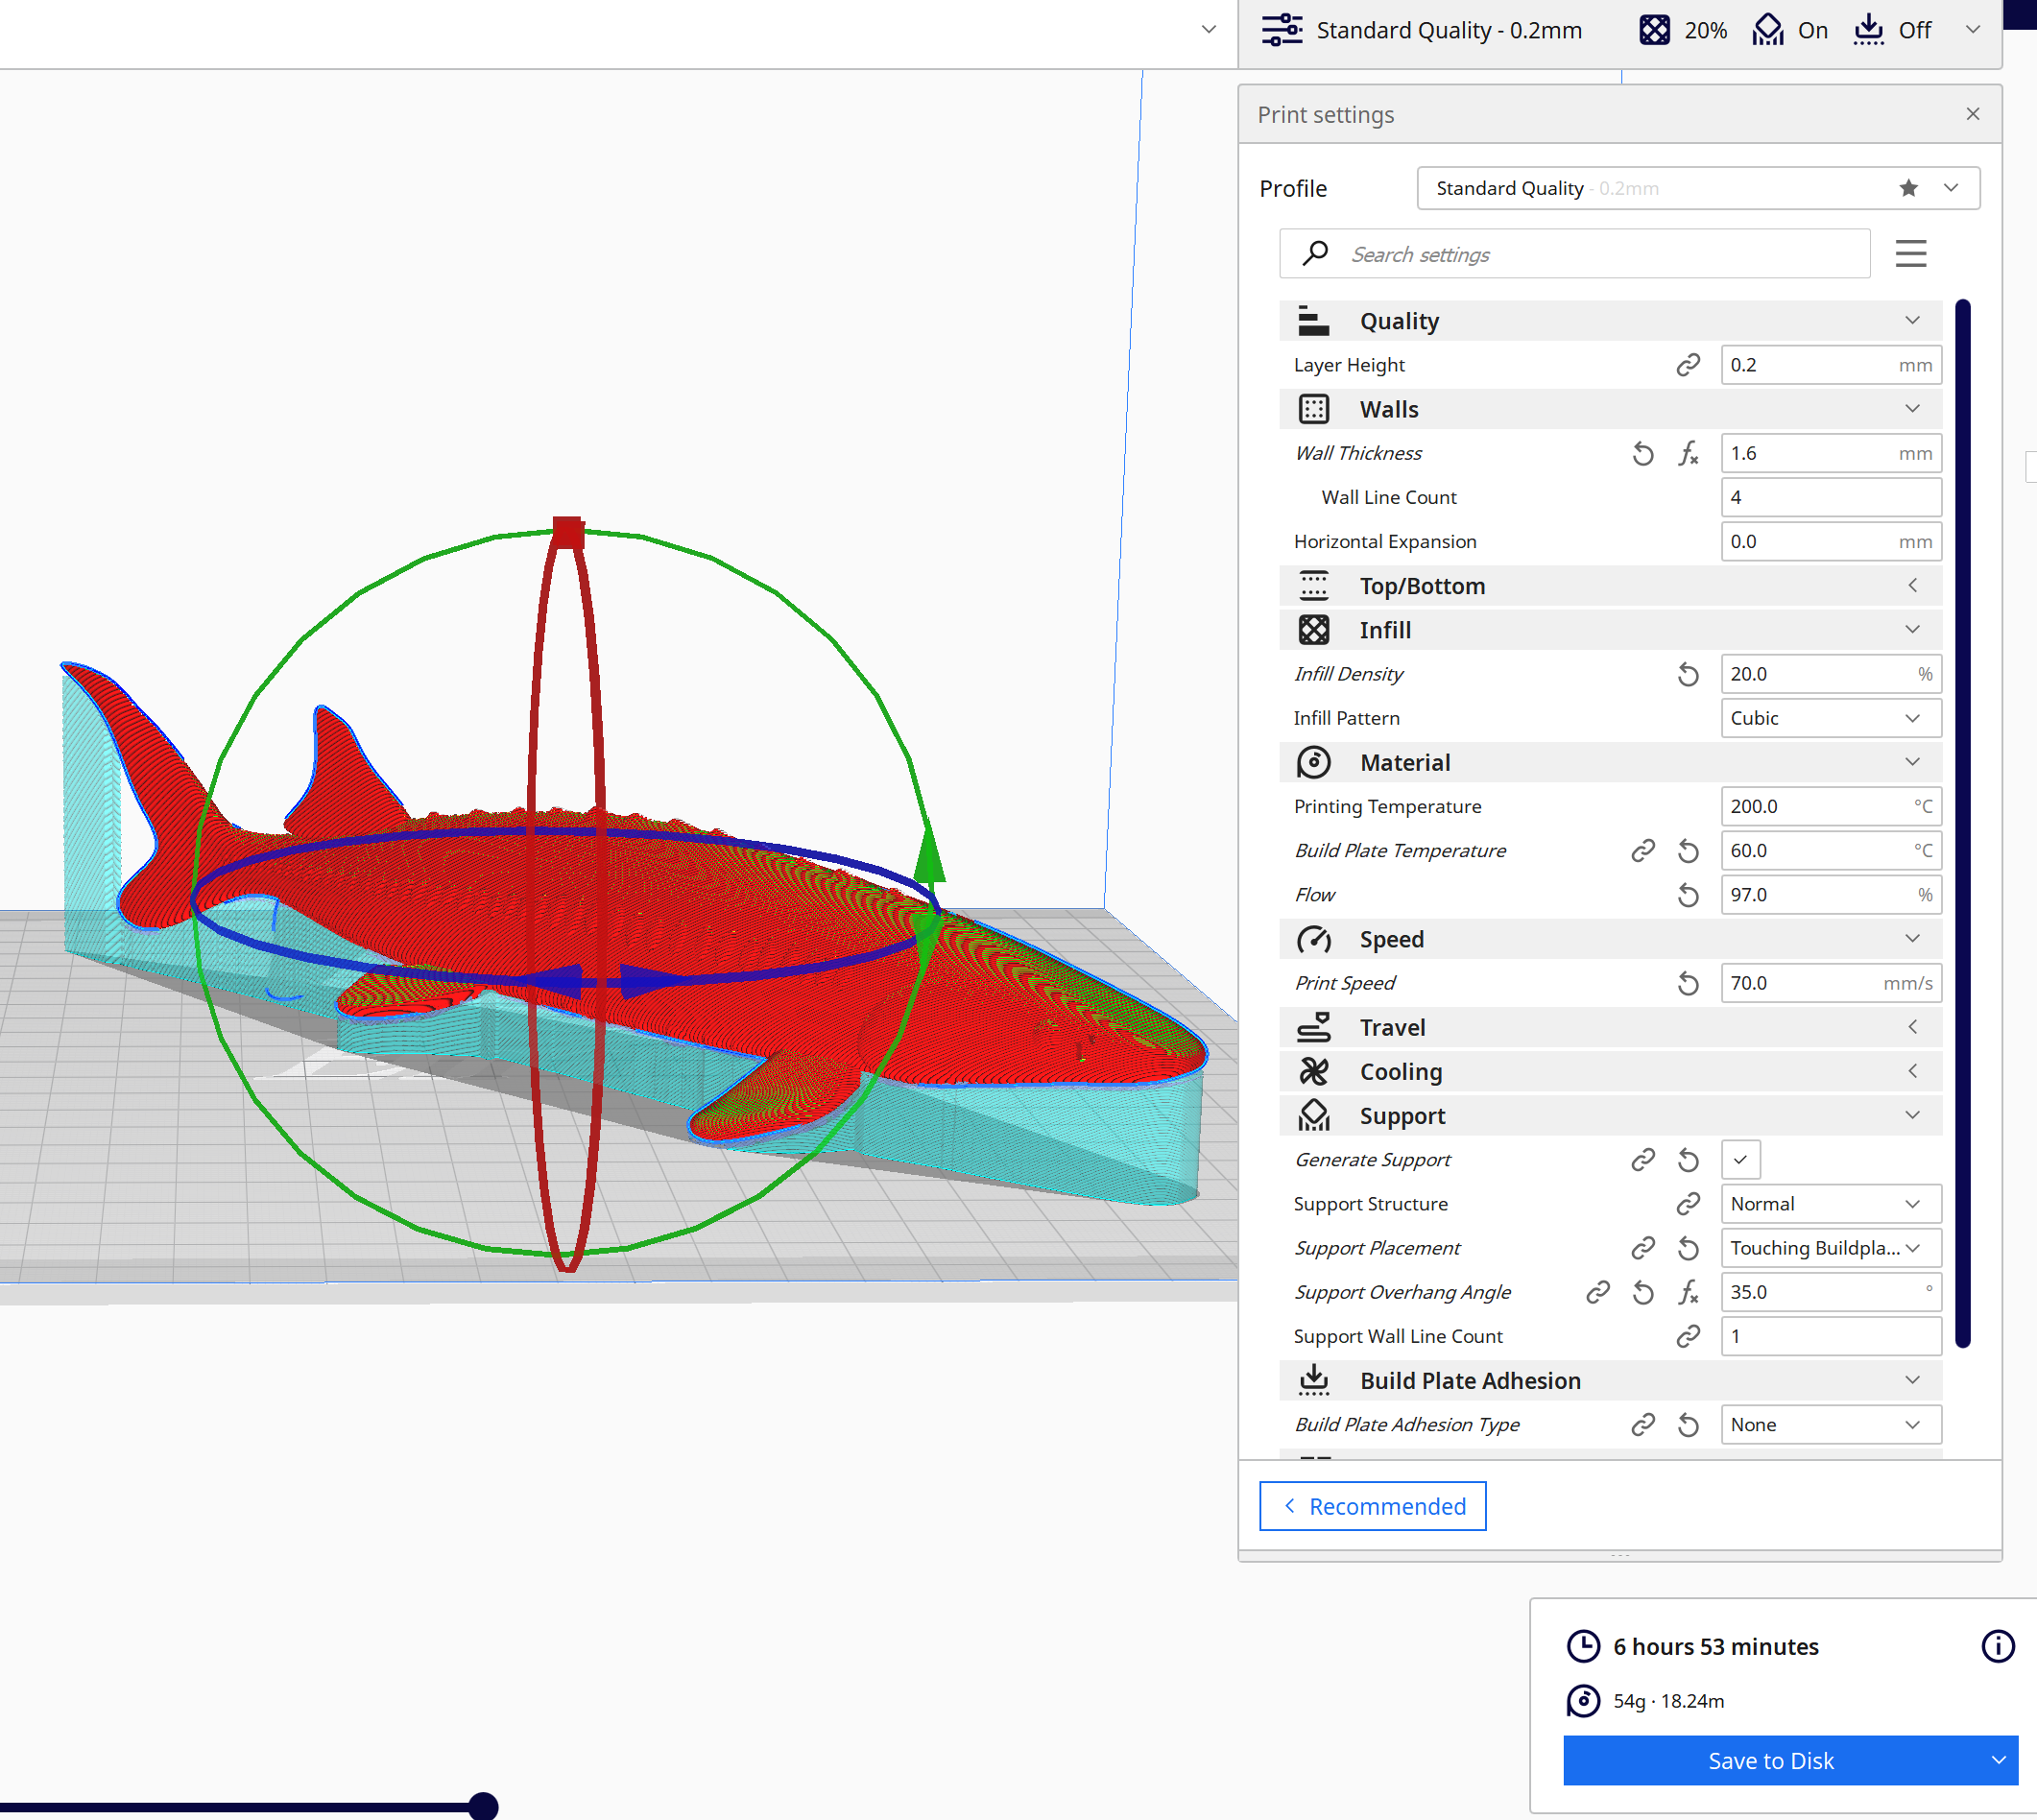Click the Wall Thickness formula fx icon
The width and height of the screenshot is (2037, 1820).
pos(1688,453)
